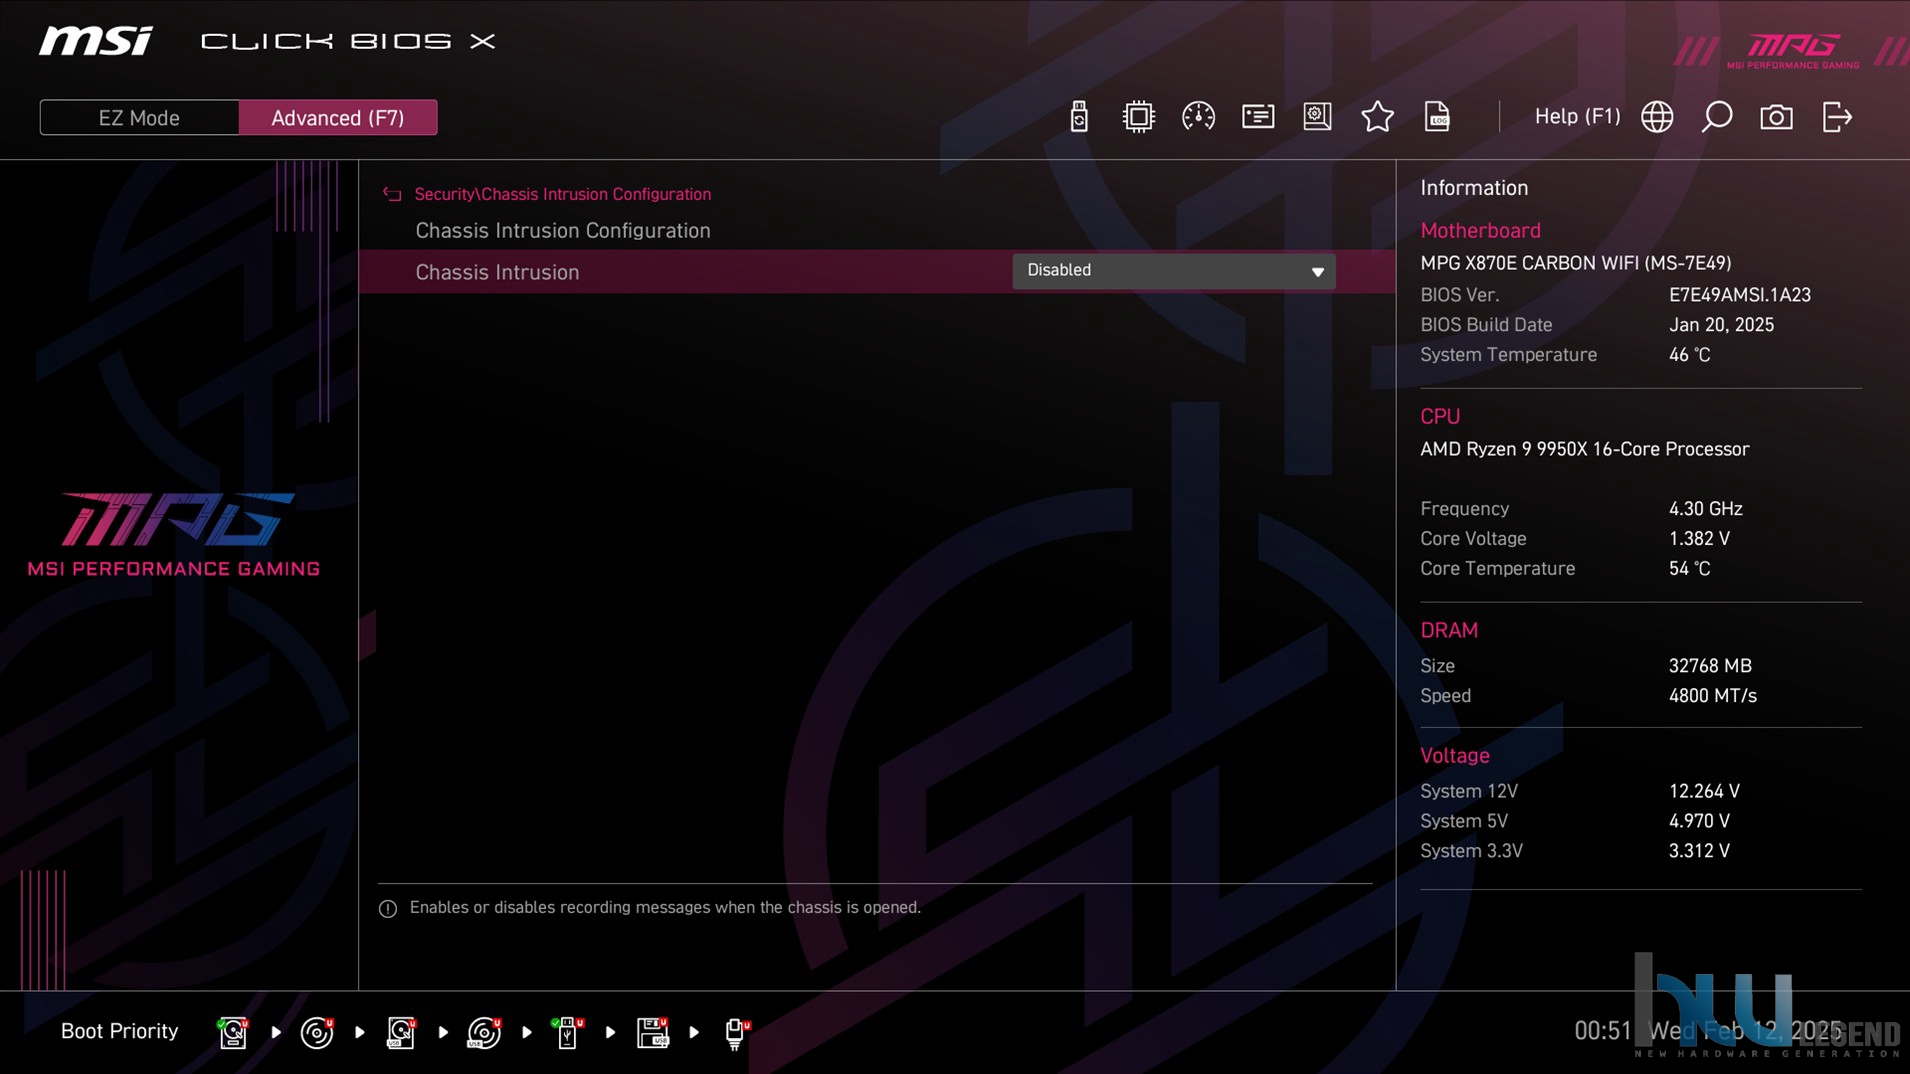Viewport: 1910px width, 1074px height.
Task: Click the Voltage section heading
Action: [1455, 756]
